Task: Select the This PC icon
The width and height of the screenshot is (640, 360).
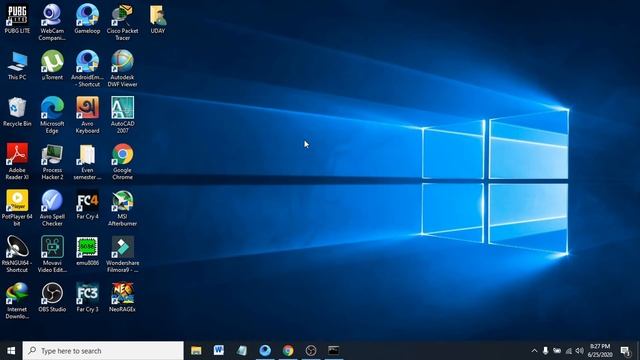Action: [17, 65]
